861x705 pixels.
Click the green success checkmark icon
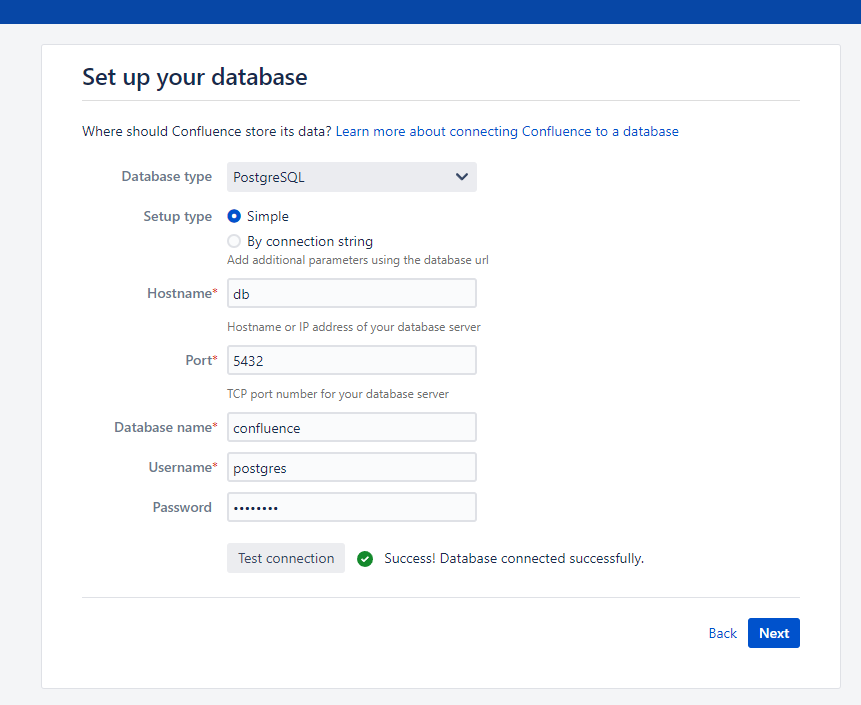tap(365, 559)
